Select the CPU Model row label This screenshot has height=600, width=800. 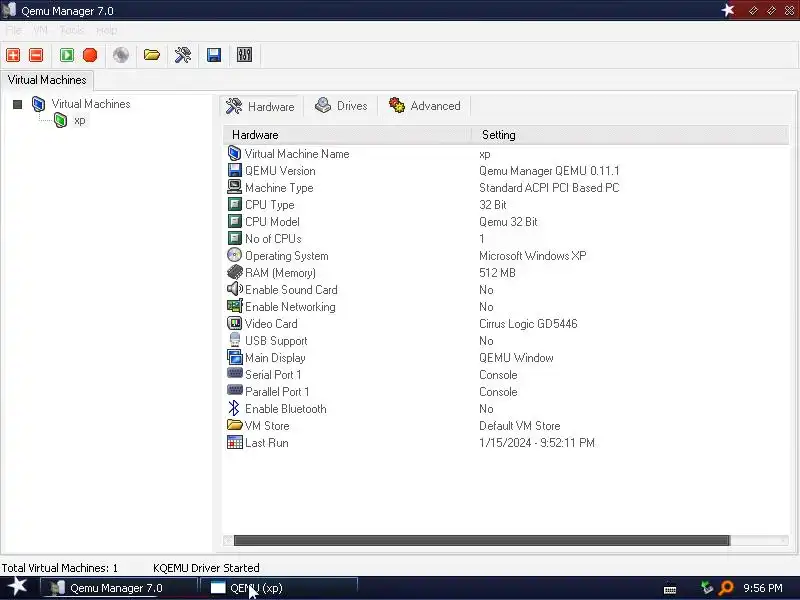click(x=272, y=221)
